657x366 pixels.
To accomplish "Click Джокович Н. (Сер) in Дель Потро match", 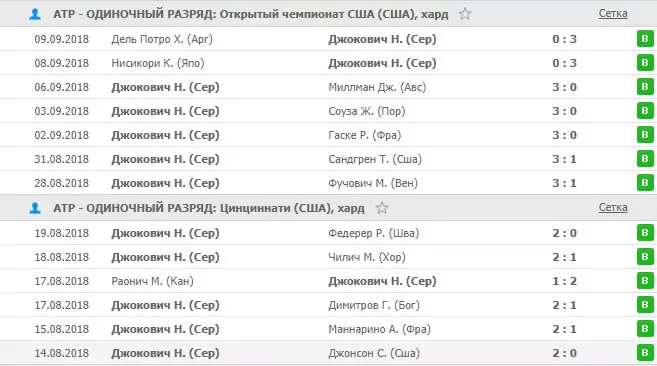I will coord(382,39).
